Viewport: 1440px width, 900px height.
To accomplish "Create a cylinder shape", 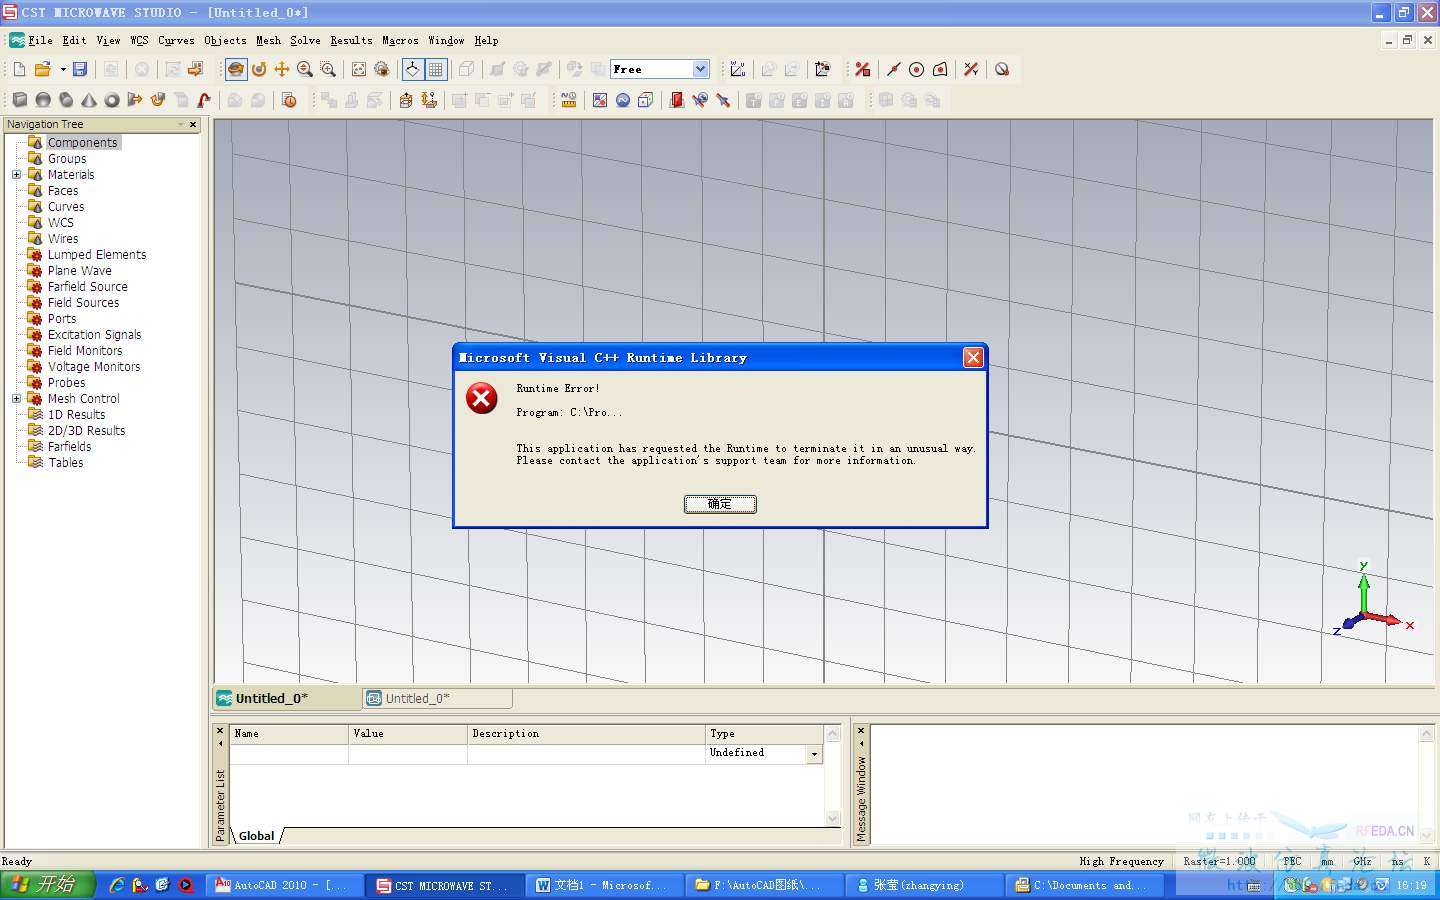I will coord(66,100).
